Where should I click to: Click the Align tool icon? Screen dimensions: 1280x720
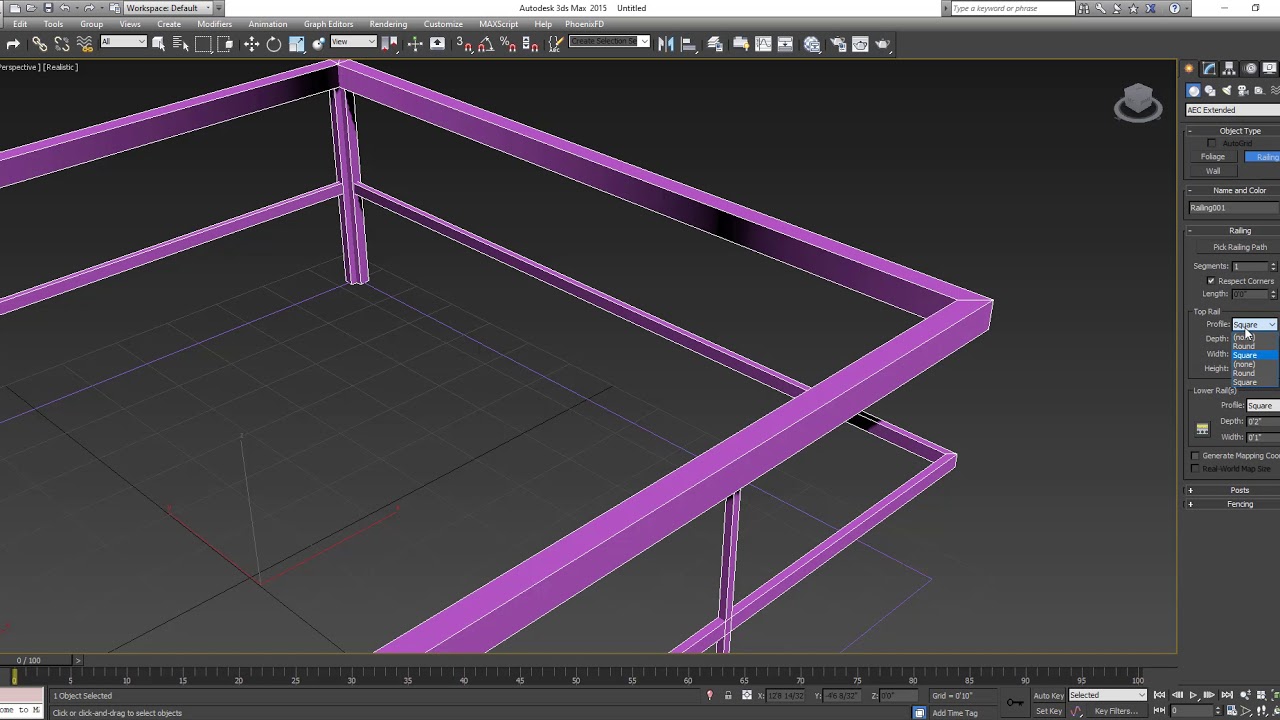[689, 44]
